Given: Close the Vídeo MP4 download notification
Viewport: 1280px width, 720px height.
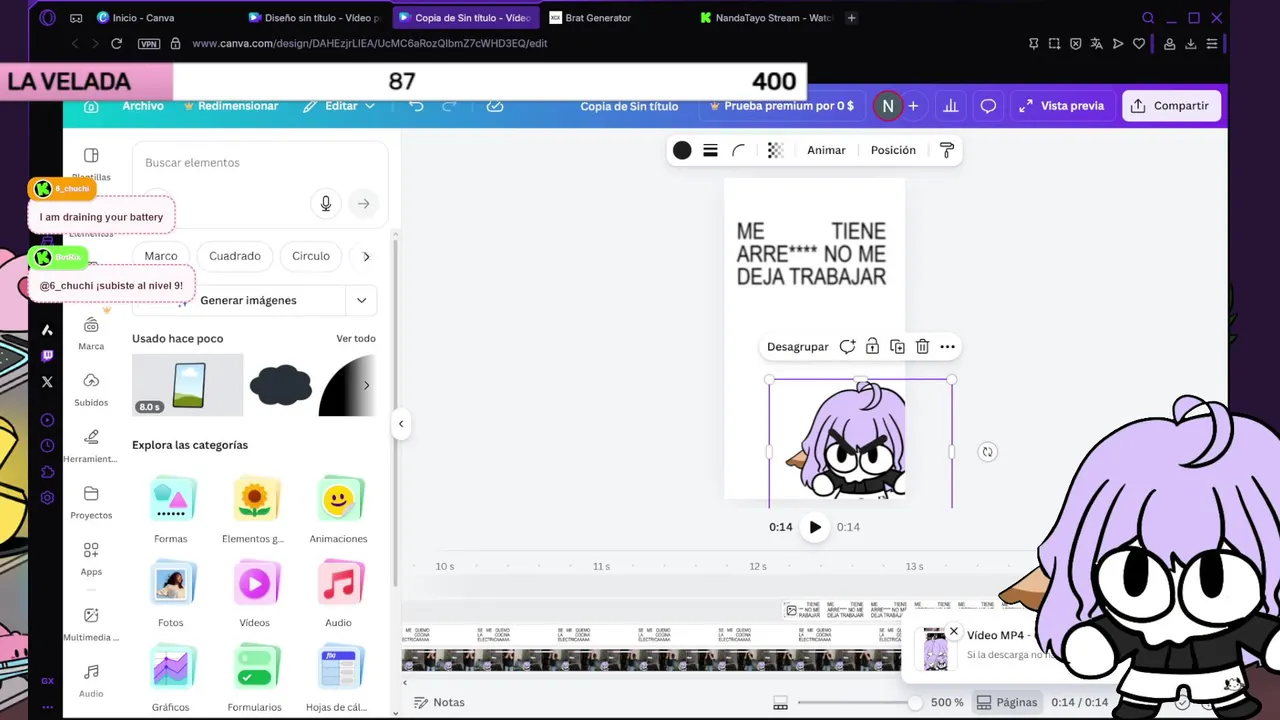Looking at the screenshot, I should pos(954,631).
